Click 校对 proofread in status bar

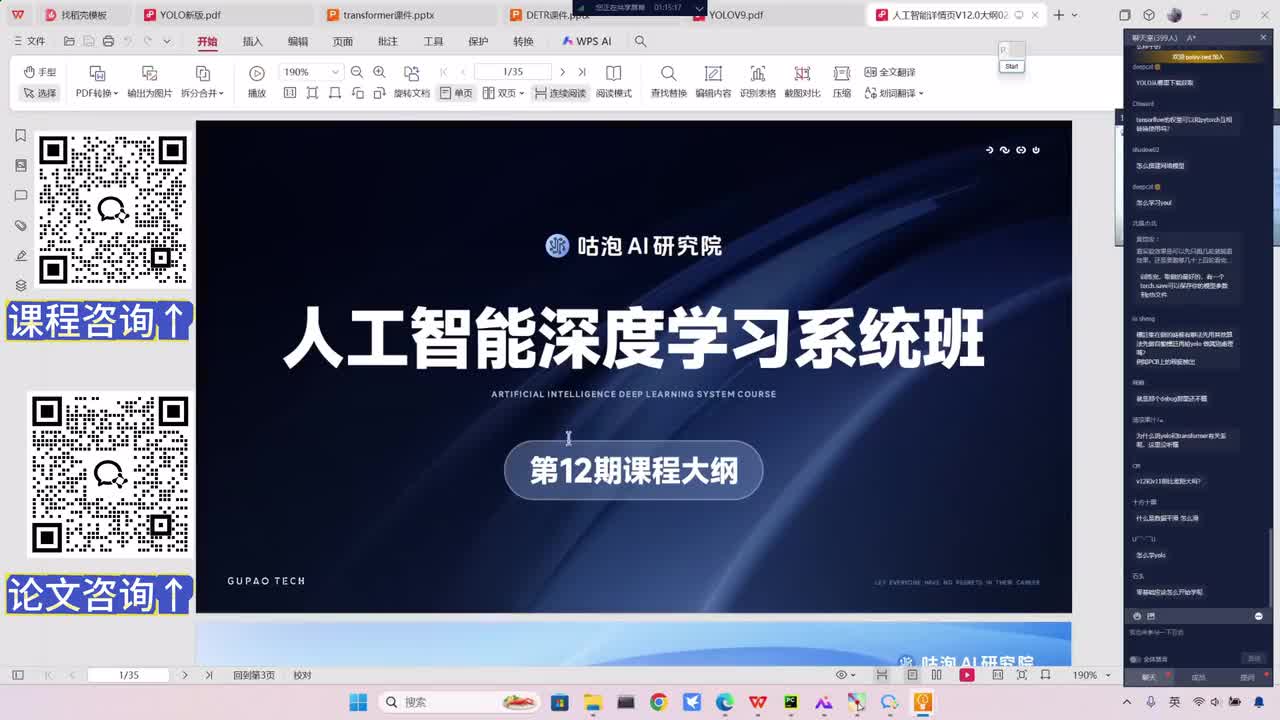click(302, 675)
